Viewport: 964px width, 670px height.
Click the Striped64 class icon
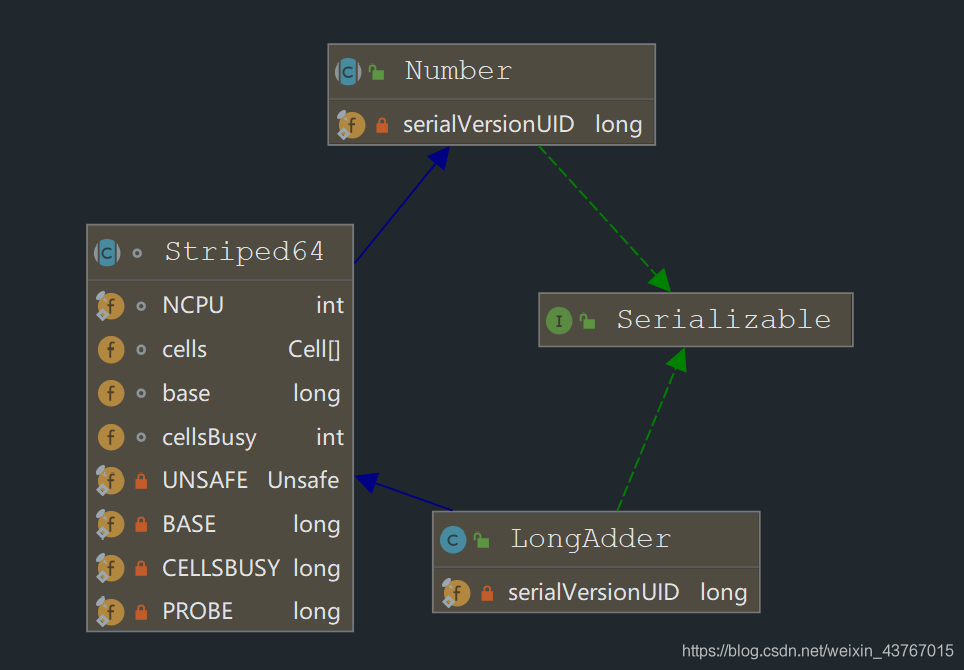[107, 252]
